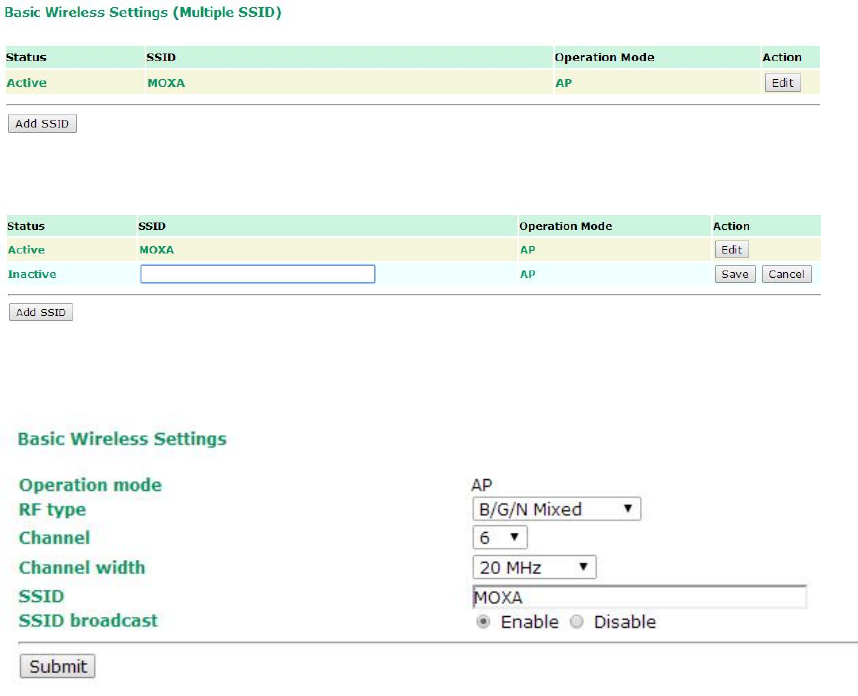The height and width of the screenshot is (696, 858).
Task: Click the Active status in the first table
Action: (26, 83)
